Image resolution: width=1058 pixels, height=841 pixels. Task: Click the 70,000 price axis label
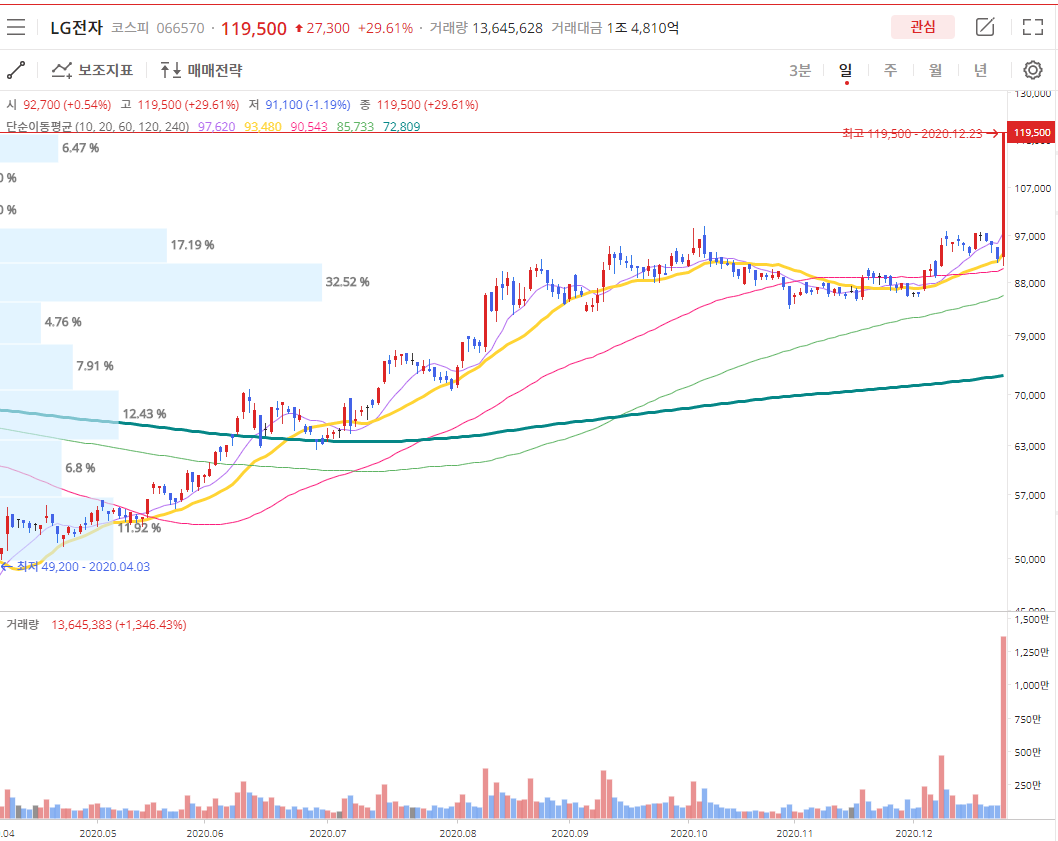tap(1030, 395)
